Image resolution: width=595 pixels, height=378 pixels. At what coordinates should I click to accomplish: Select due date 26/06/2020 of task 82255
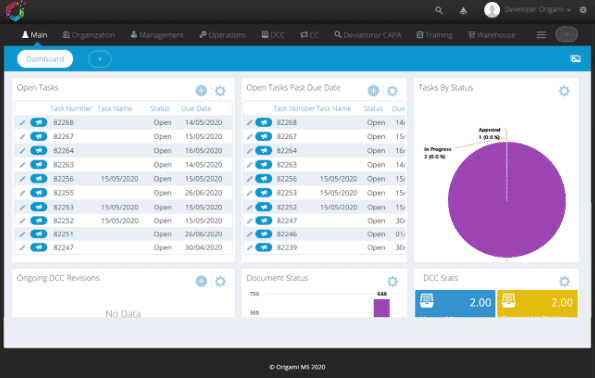coord(203,193)
